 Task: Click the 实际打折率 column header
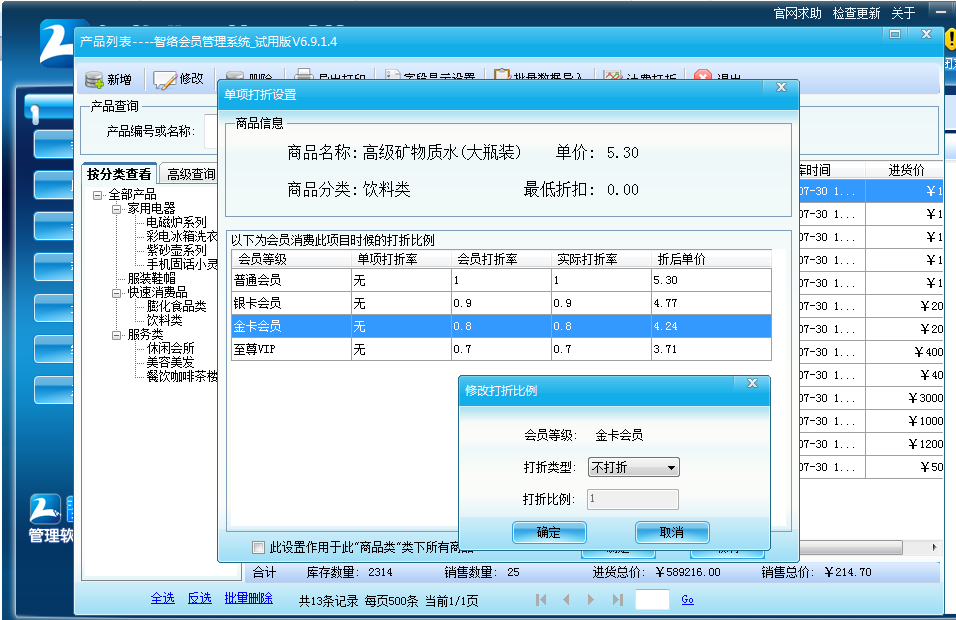coord(602,259)
